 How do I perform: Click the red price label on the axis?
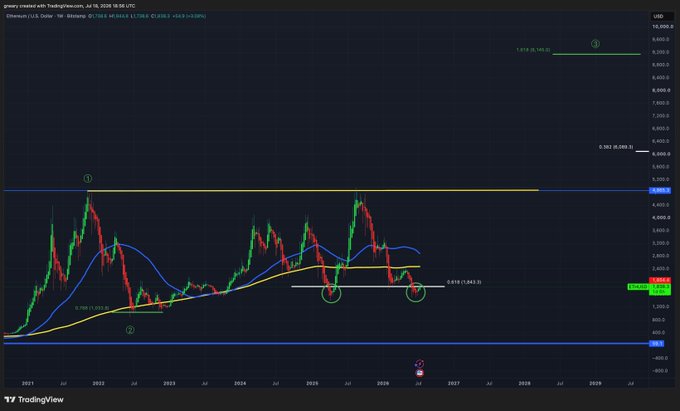(660, 281)
